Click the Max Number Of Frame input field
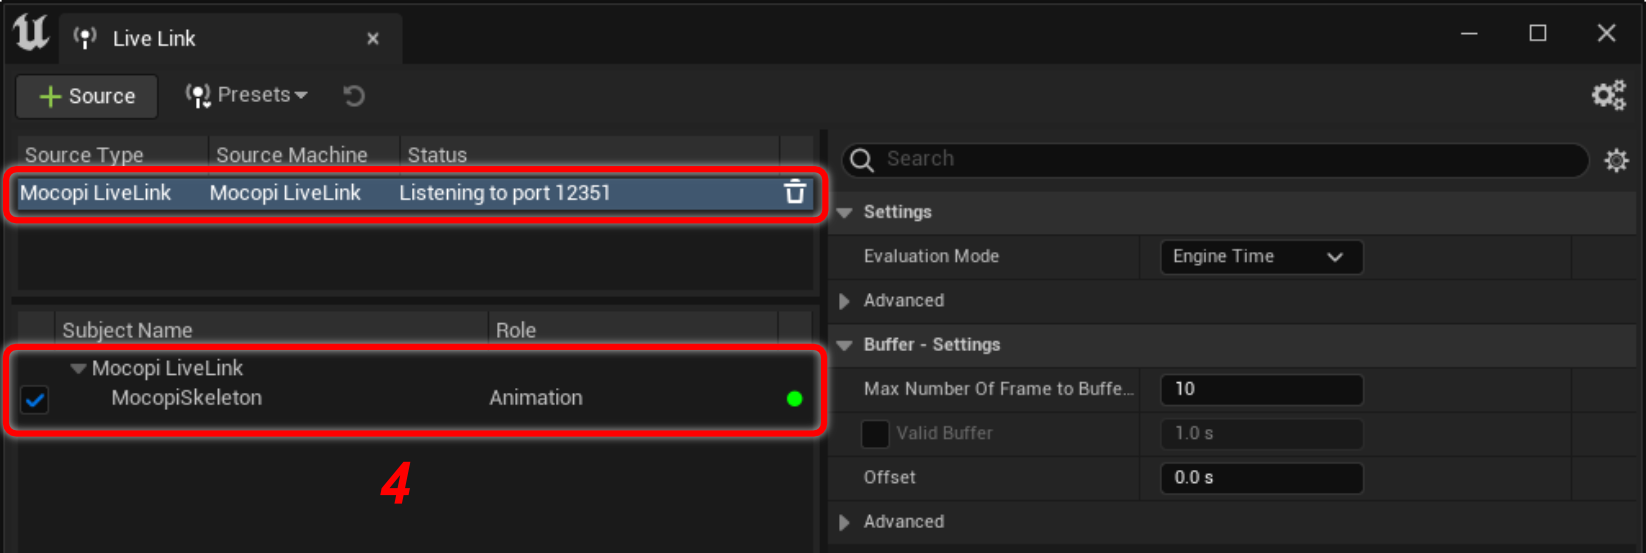The width and height of the screenshot is (1646, 553). [1260, 389]
